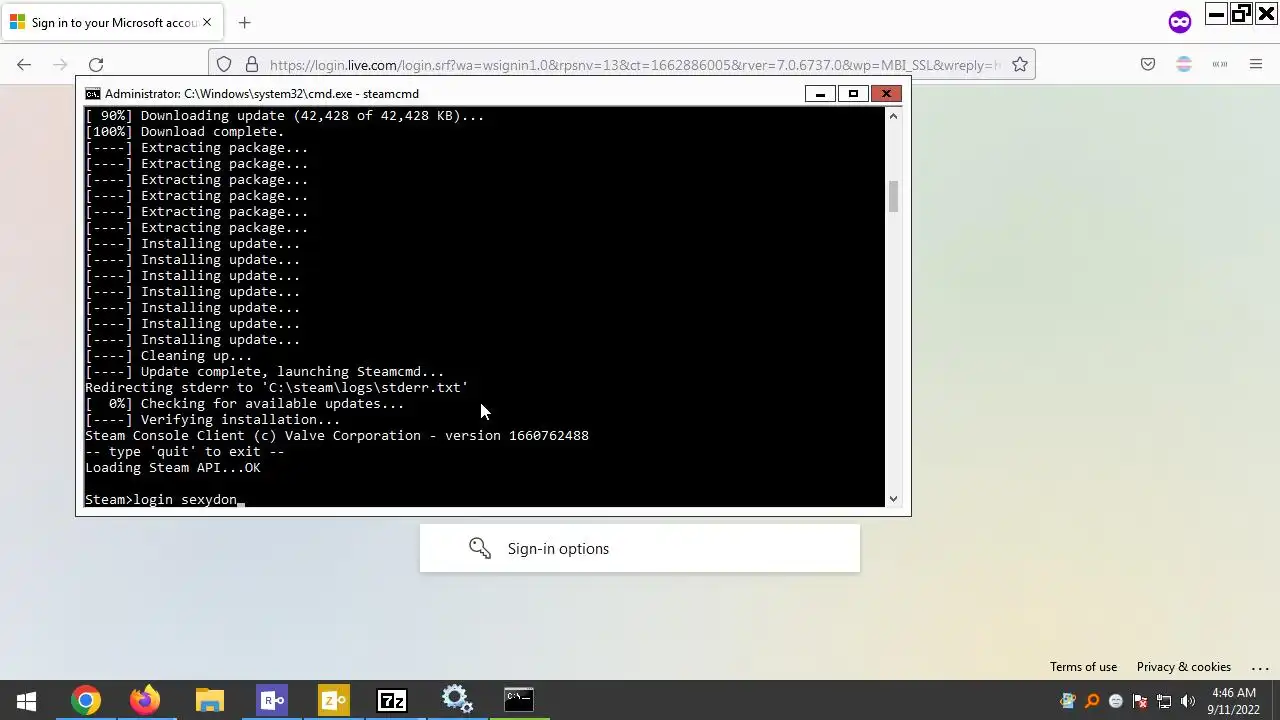Image resolution: width=1280 pixels, height=720 pixels.
Task: Reload the current page in Firefox
Action: point(96,65)
